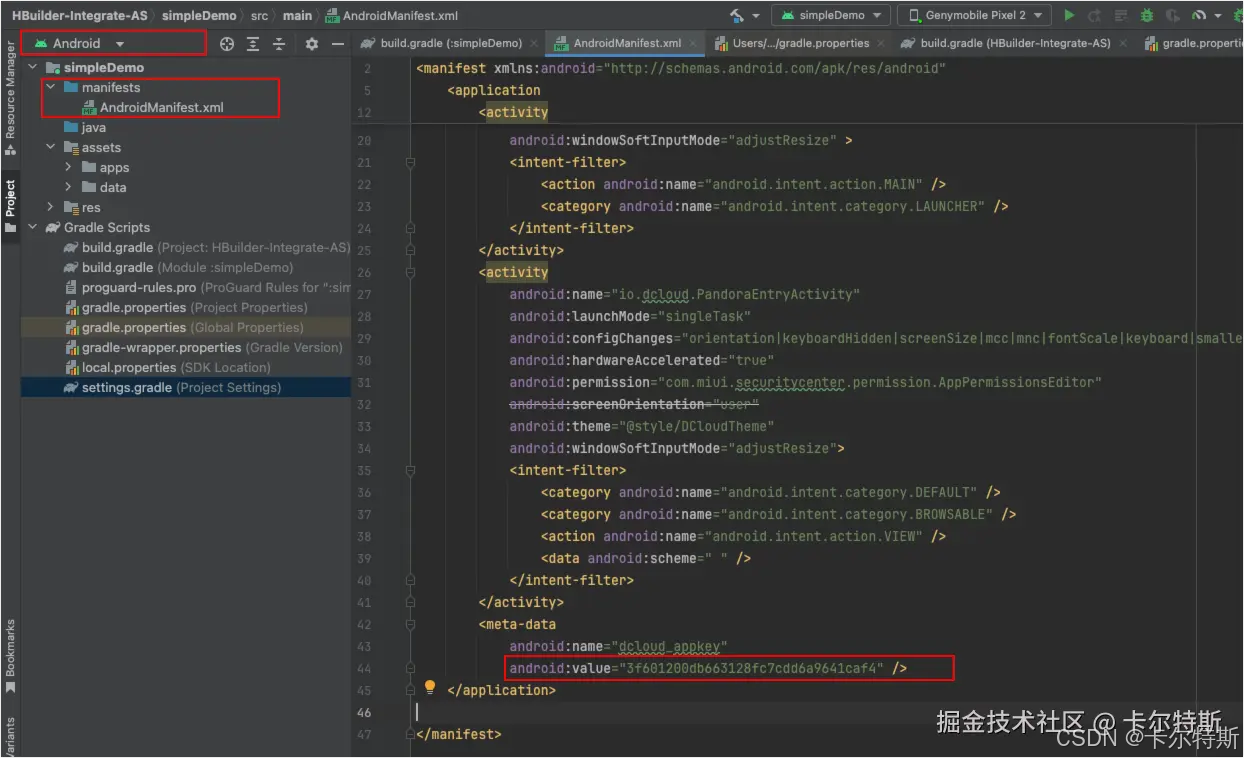The image size is (1244, 758).
Task: Open the Genymobile Pixel 2 device dropdown
Action: [x=974, y=15]
